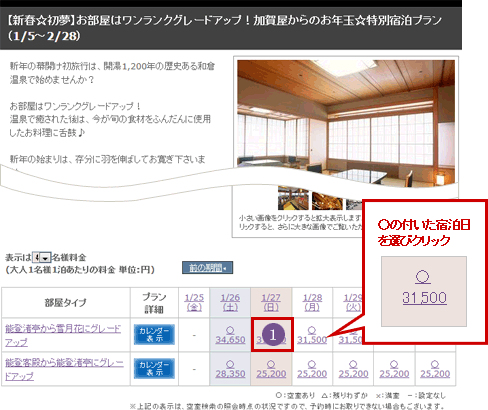This screenshot has height=410, width=488.
Task: Click the availability circle icon in callout
Action: tap(423, 277)
